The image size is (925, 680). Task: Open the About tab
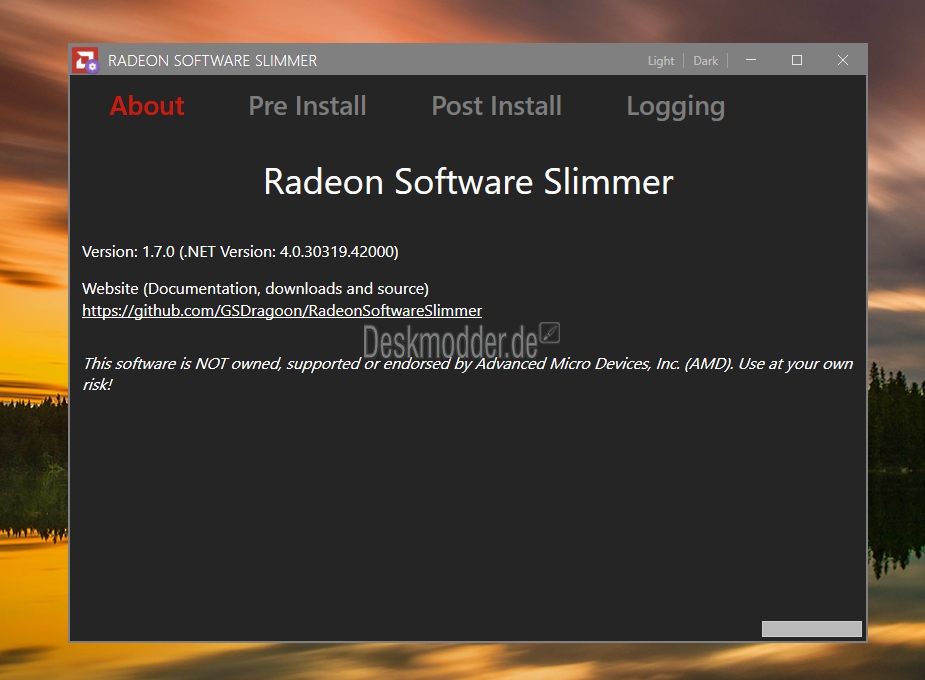click(147, 106)
